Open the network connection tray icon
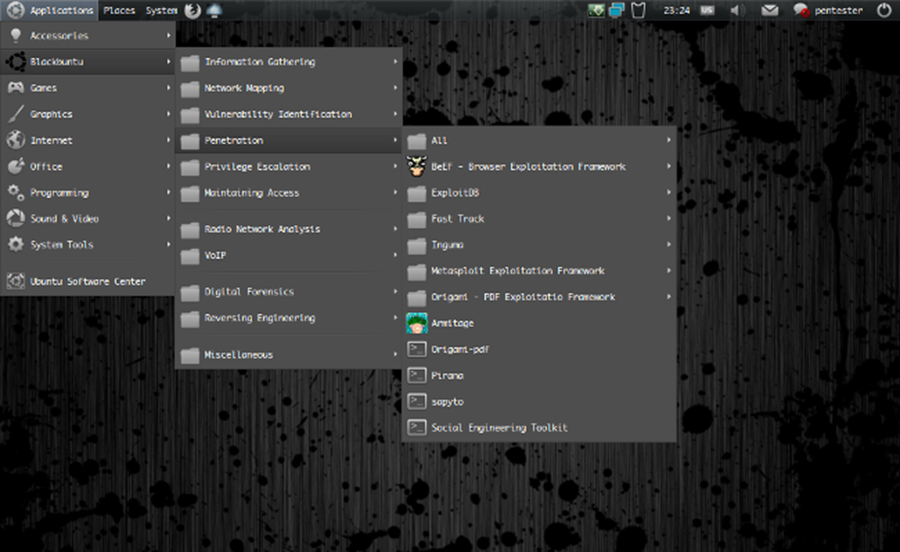This screenshot has height=552, width=900. pyautogui.click(x=617, y=10)
